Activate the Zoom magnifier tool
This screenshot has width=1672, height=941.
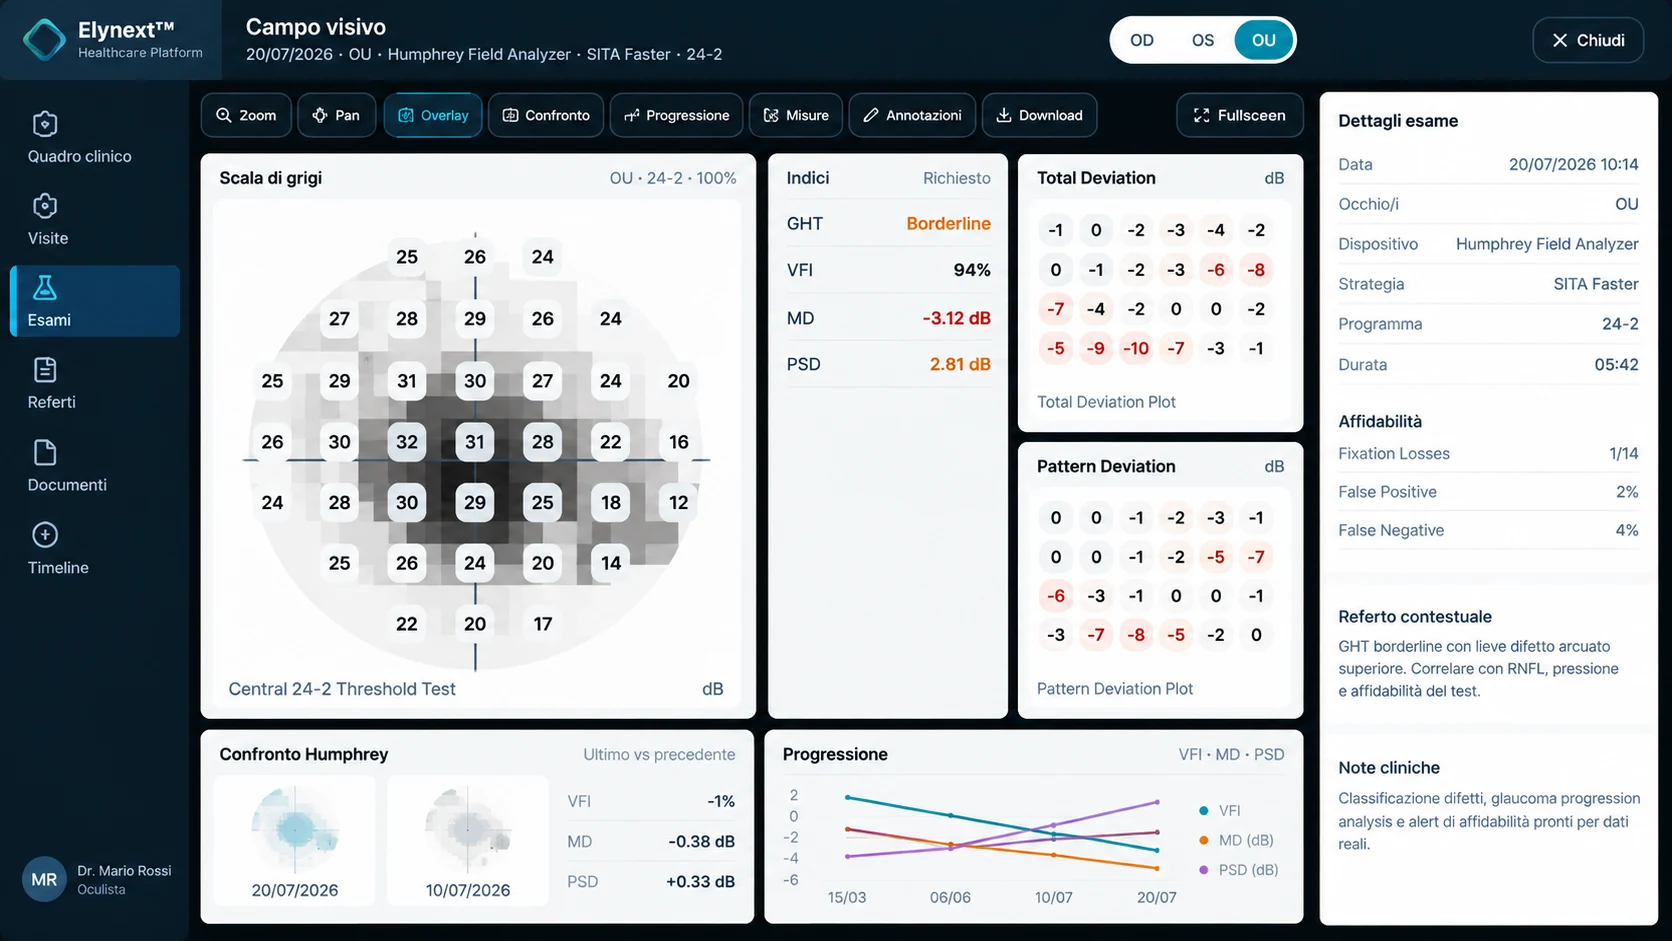(246, 115)
